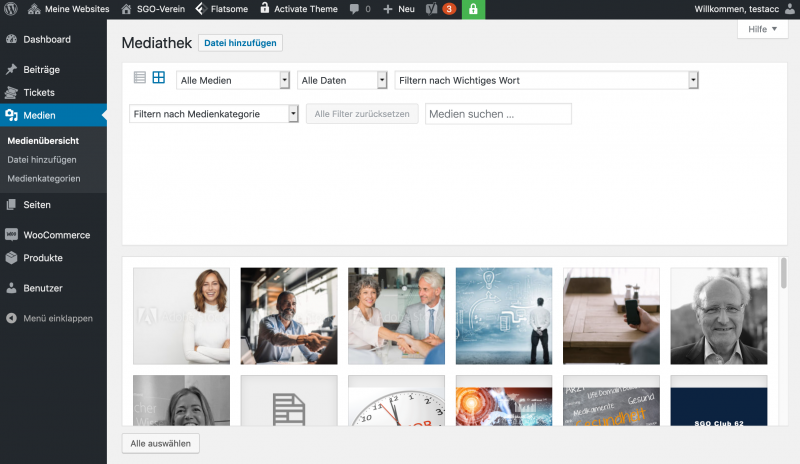Open the Willkommen, testacc user menu
Screen dimensions: 800x464
click(744, 9)
